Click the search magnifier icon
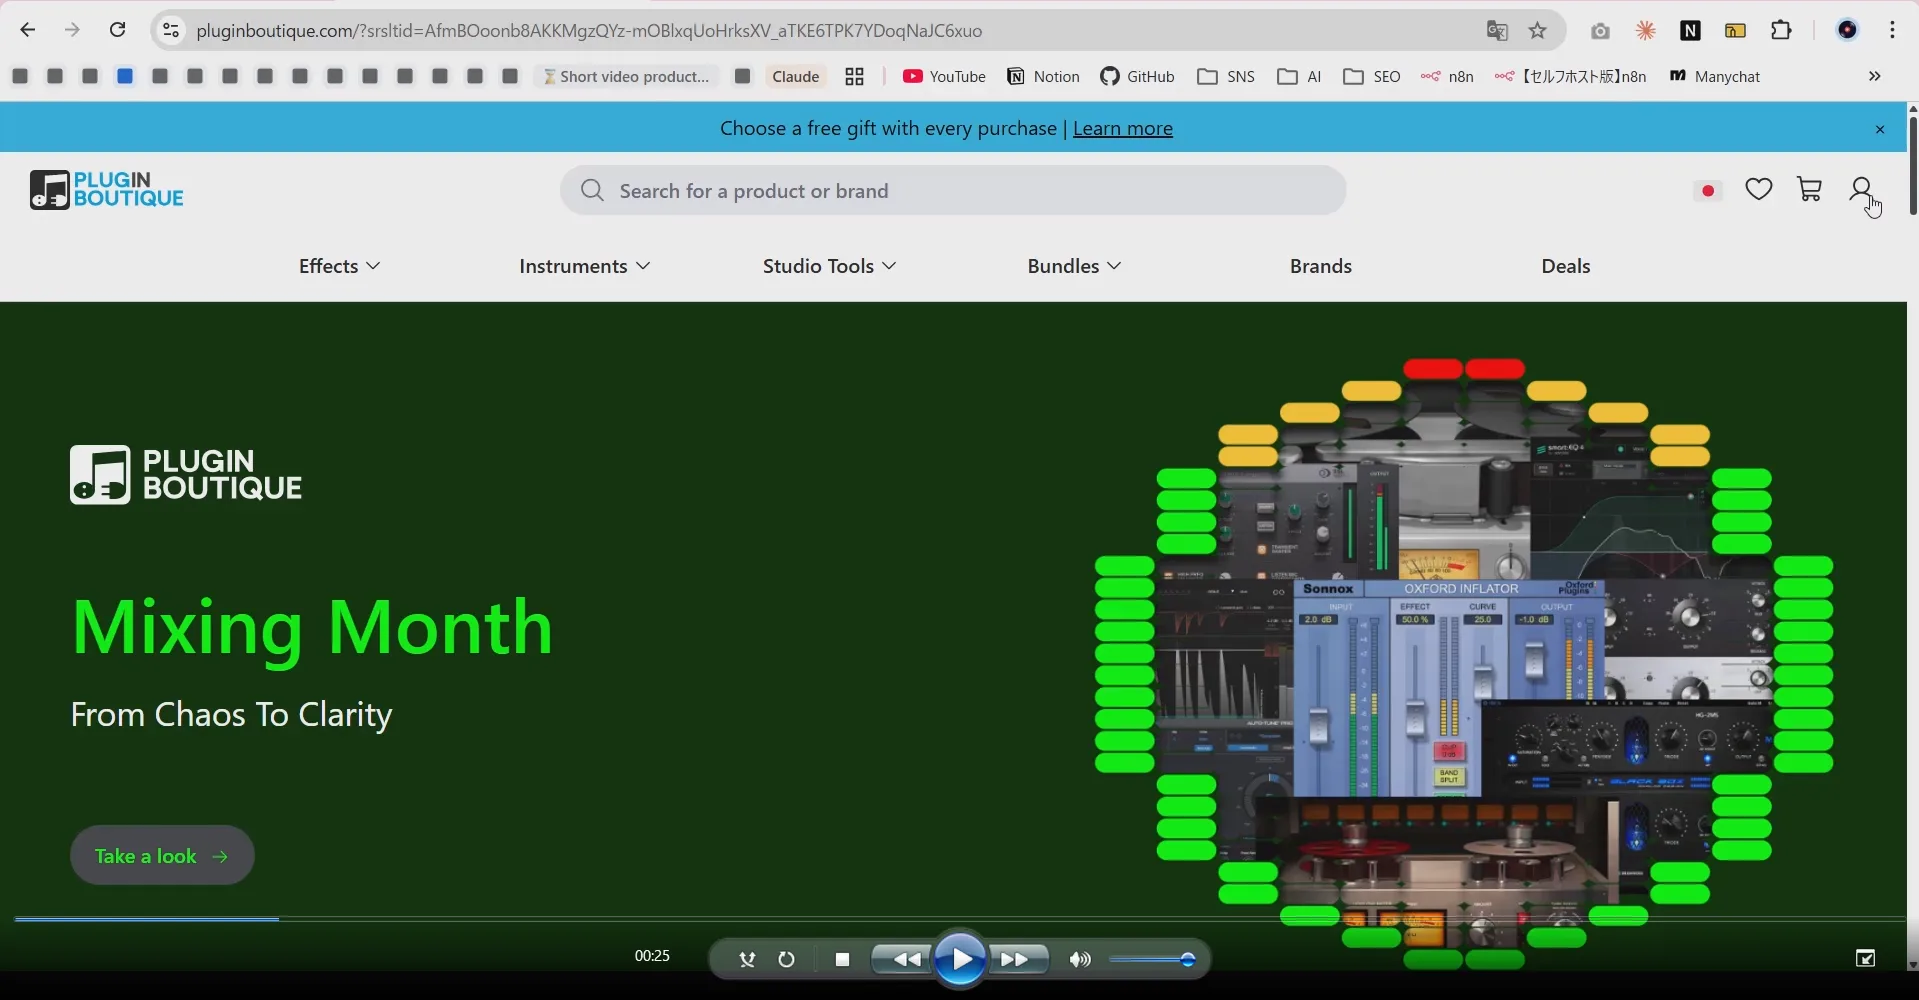Viewport: 1919px width, 1000px height. coord(592,190)
